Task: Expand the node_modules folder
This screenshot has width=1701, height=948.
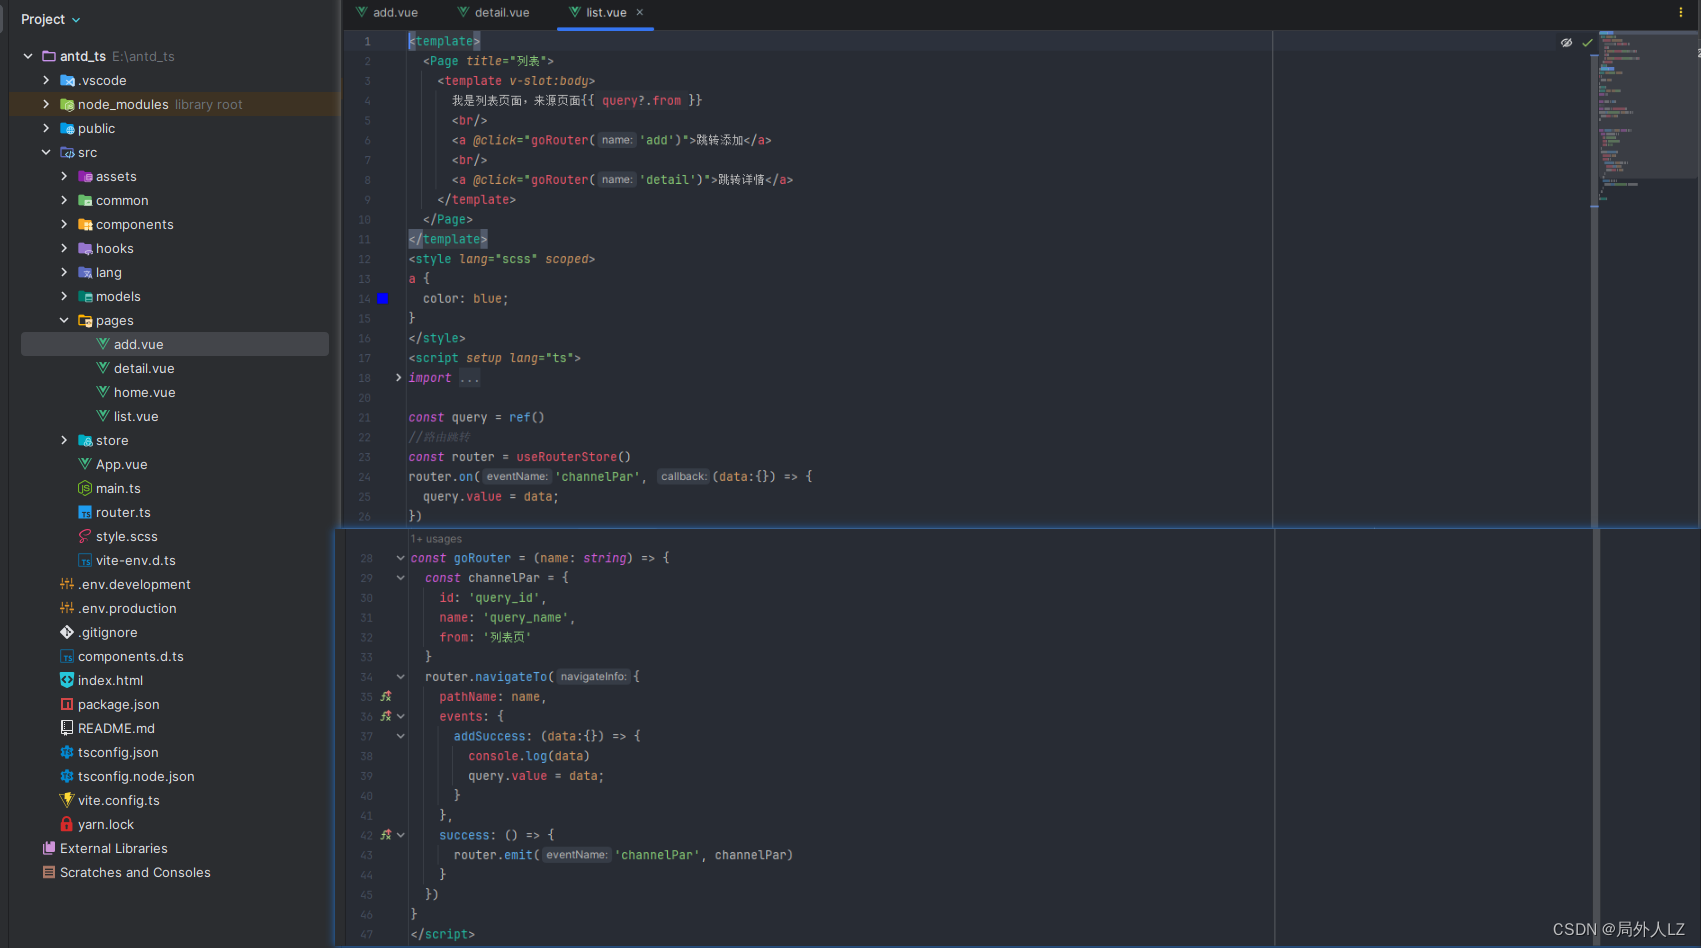Action: (46, 104)
